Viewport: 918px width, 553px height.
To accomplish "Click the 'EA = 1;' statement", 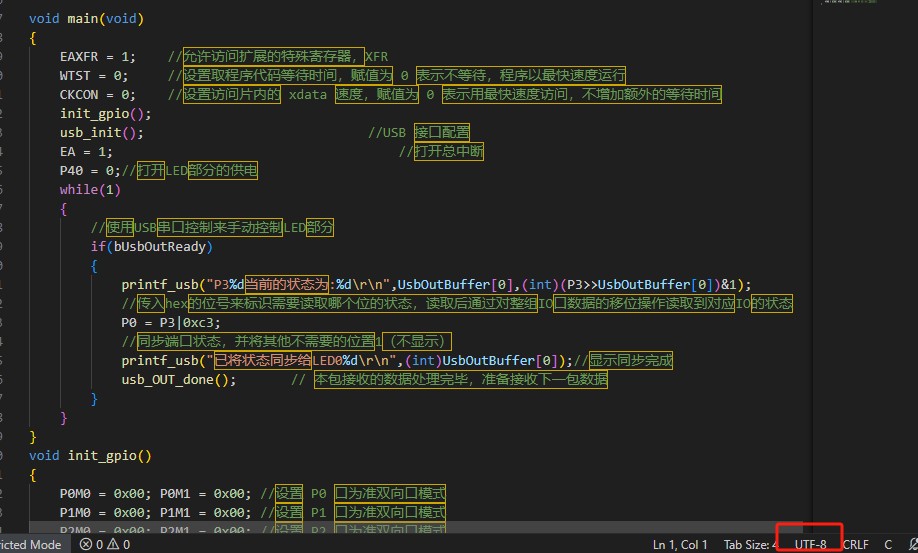I will (86, 152).
